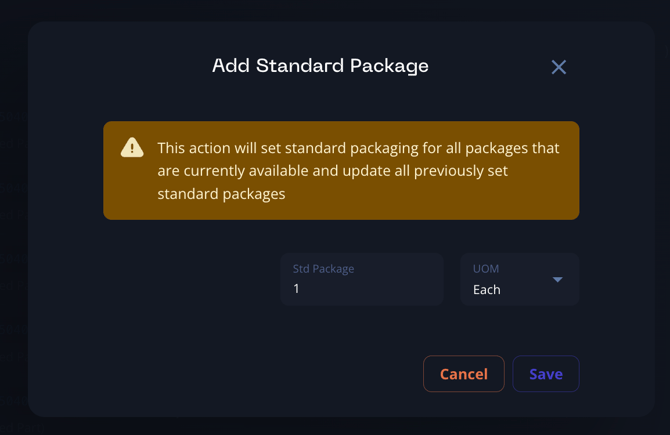Select the 'Each' UOM value

[487, 290]
